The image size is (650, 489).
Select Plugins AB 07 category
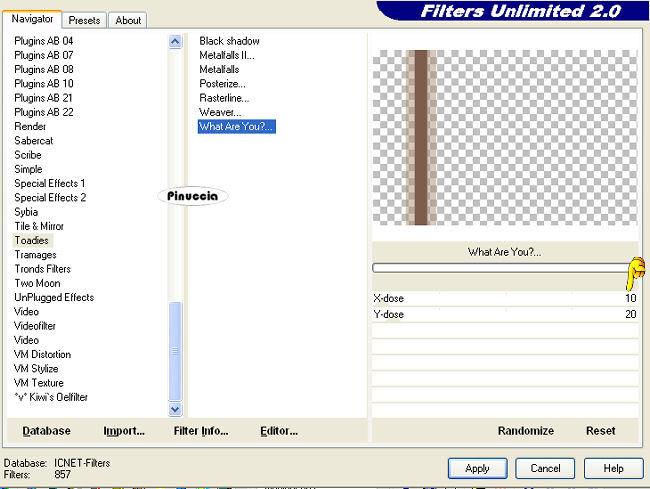44,55
